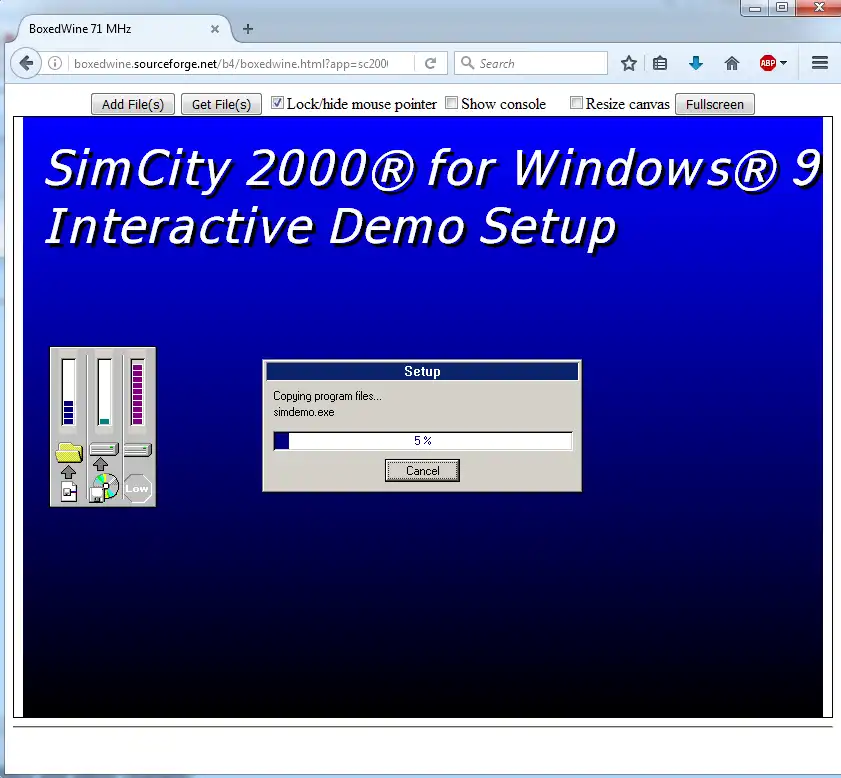This screenshot has height=778, width=841.
Task: Click the document file icon under the folder
Action: (x=69, y=492)
